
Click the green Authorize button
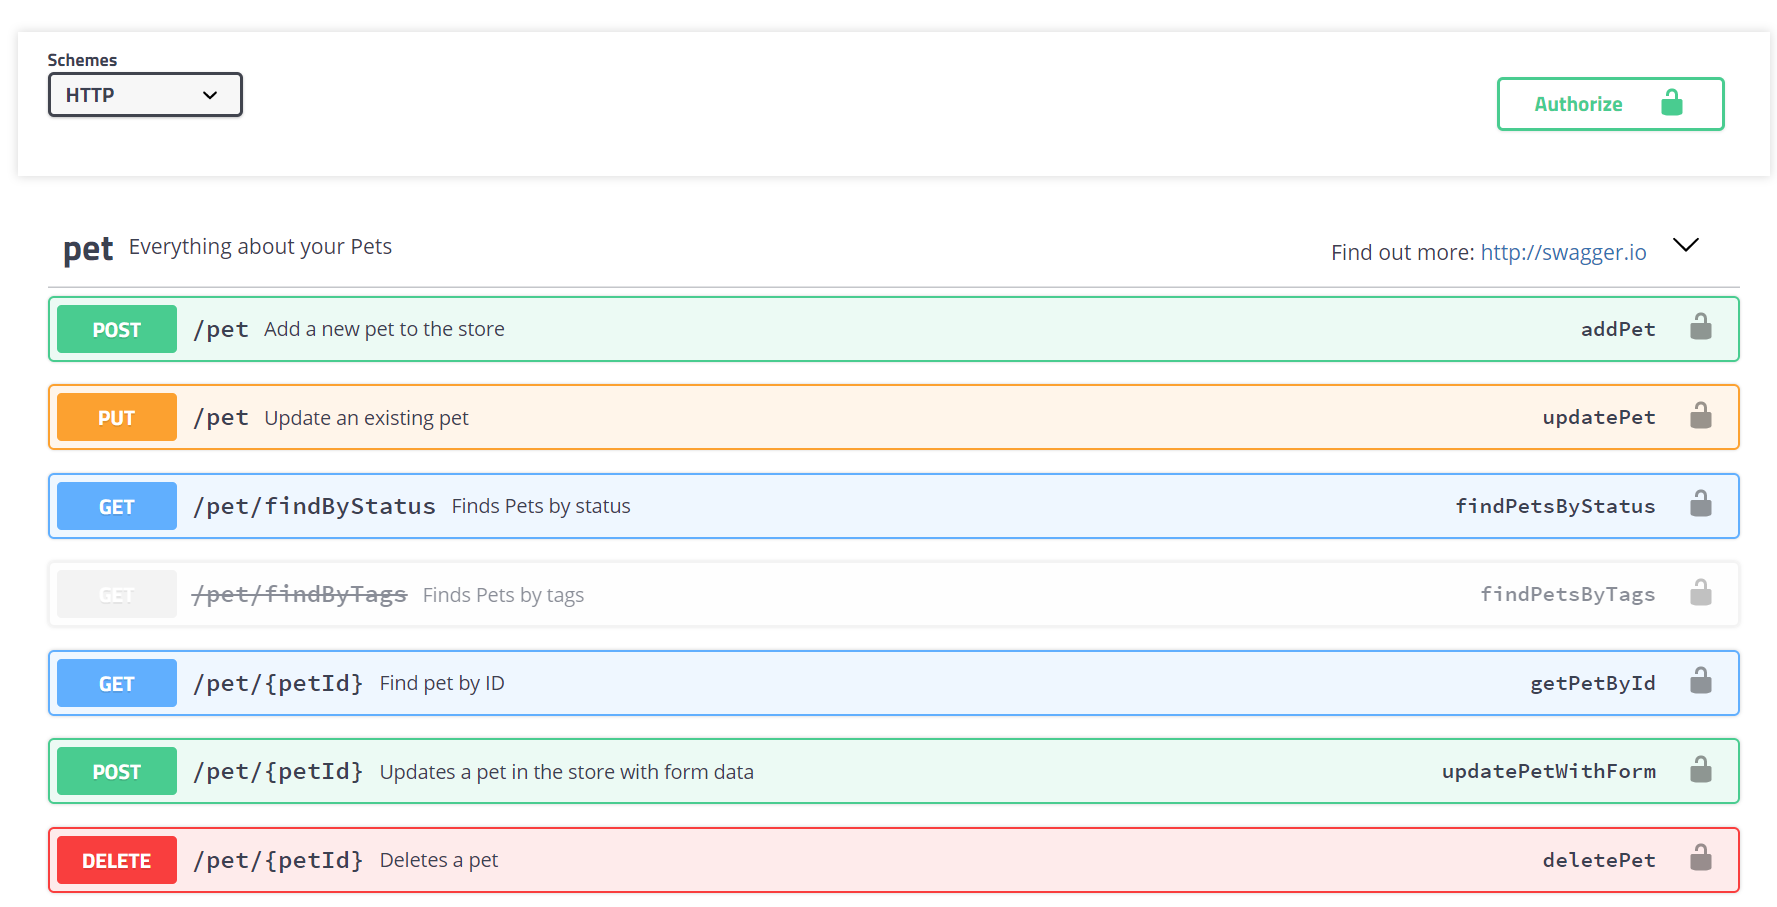click(1610, 104)
